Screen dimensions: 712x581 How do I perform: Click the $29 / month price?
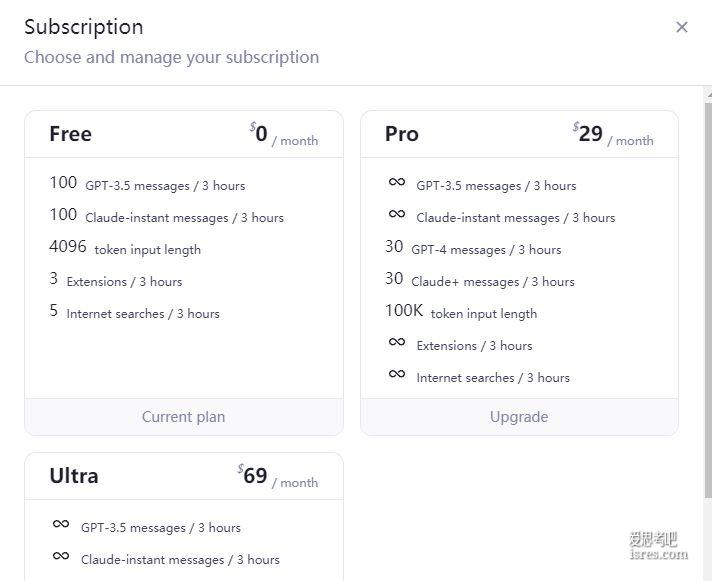click(613, 134)
